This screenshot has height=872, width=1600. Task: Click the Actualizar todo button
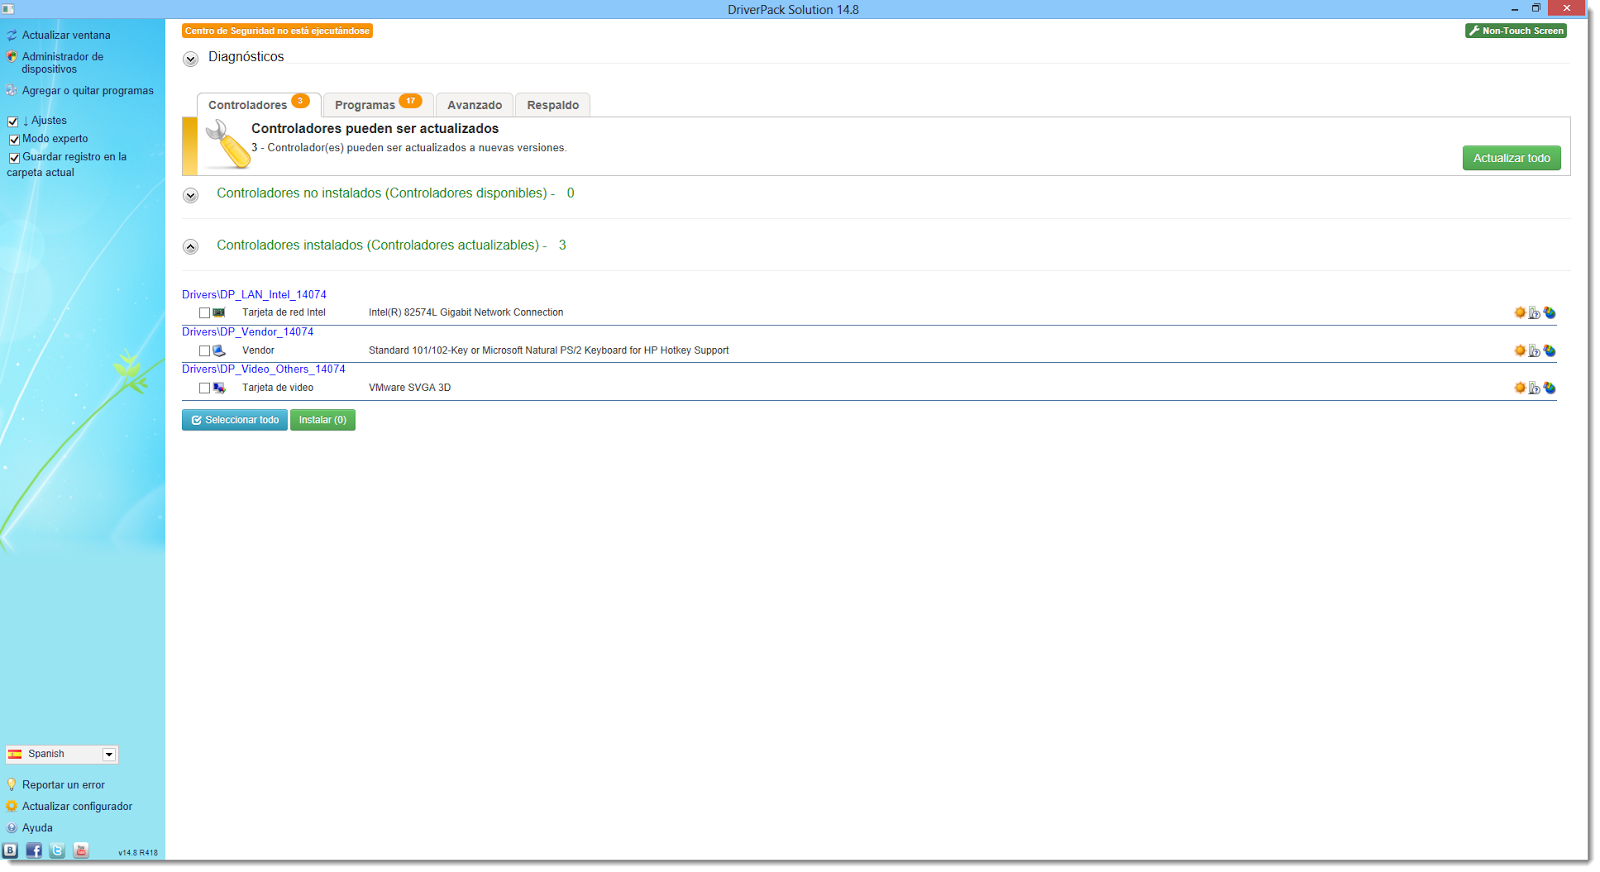click(1511, 158)
